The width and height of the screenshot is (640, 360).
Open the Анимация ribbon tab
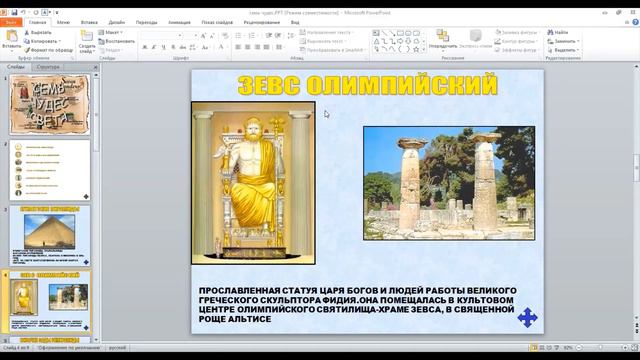coord(179,22)
